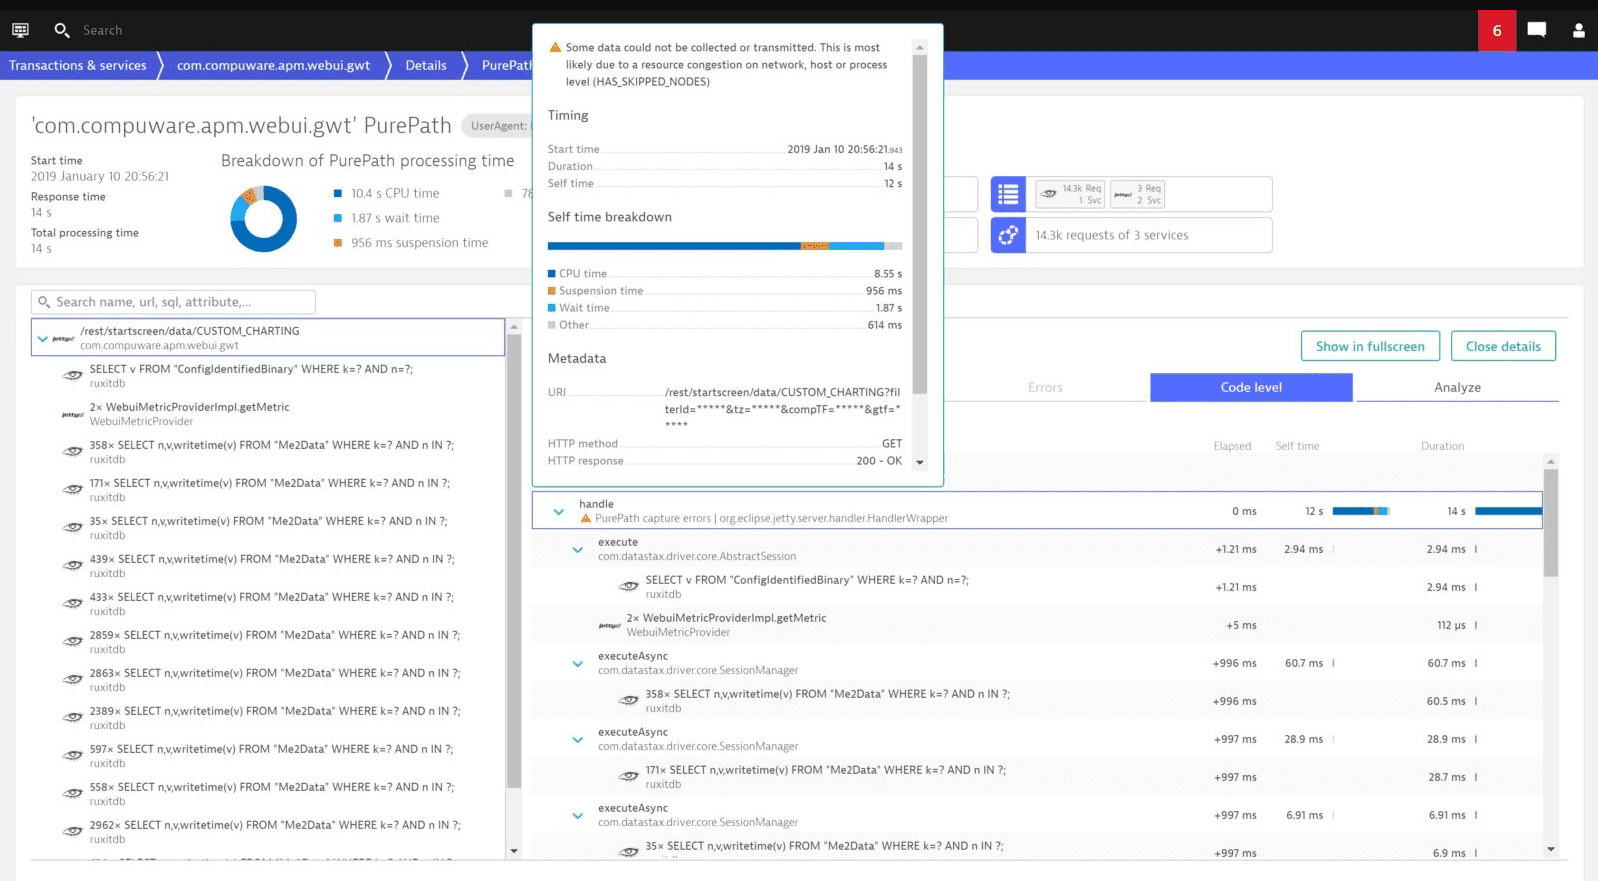Screen dimensions: 1598x881
Task: Click the Jetty icon on CUSTOM_CHARTING root node
Action: pos(63,339)
